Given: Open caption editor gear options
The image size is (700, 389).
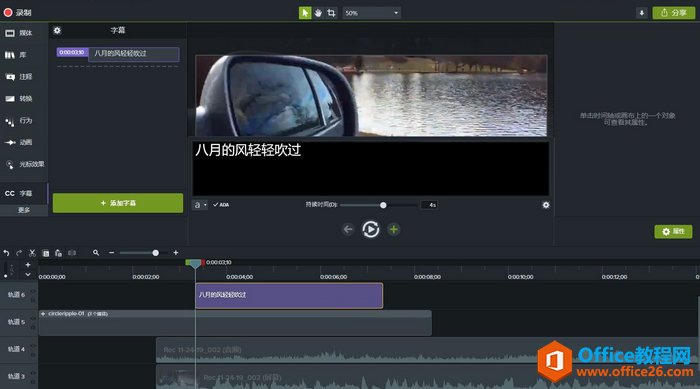Looking at the screenshot, I should (546, 205).
